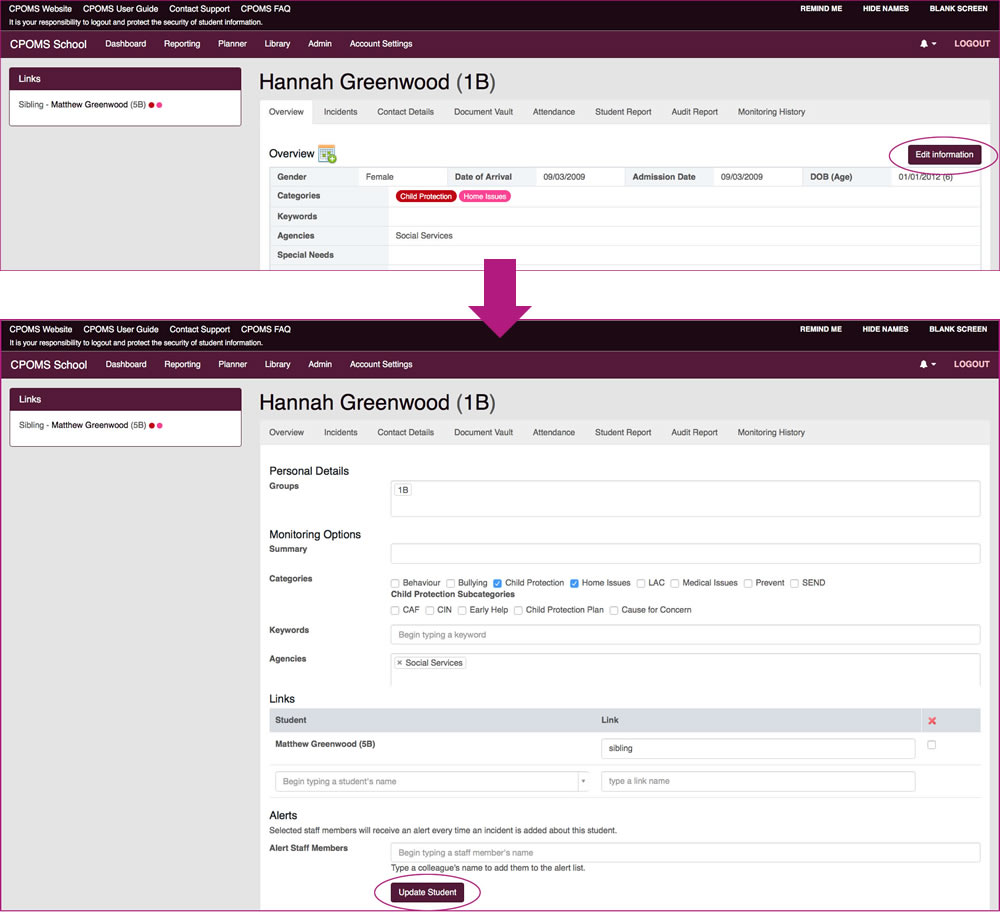1000x912 pixels.
Task: Click the Edit information button
Action: tap(944, 154)
